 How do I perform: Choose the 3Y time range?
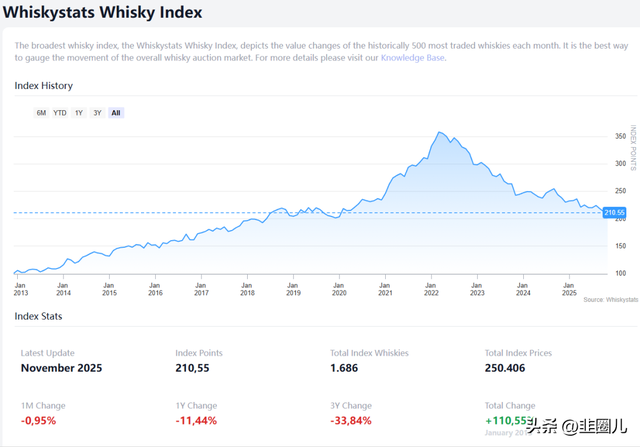click(97, 113)
